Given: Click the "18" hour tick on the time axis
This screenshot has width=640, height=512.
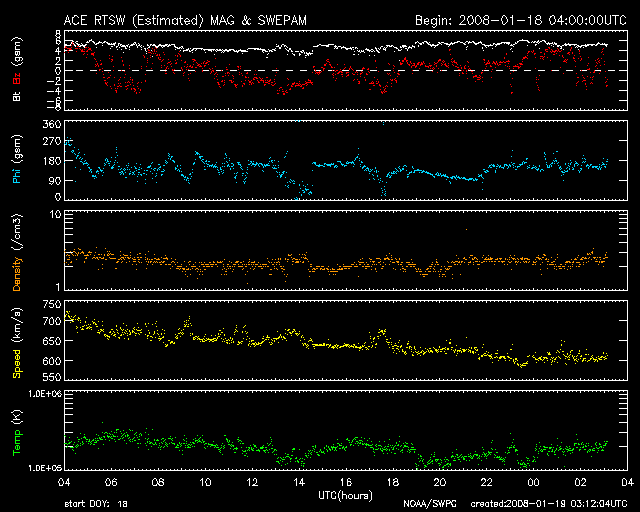Looking at the screenshot, I should click(x=393, y=483).
